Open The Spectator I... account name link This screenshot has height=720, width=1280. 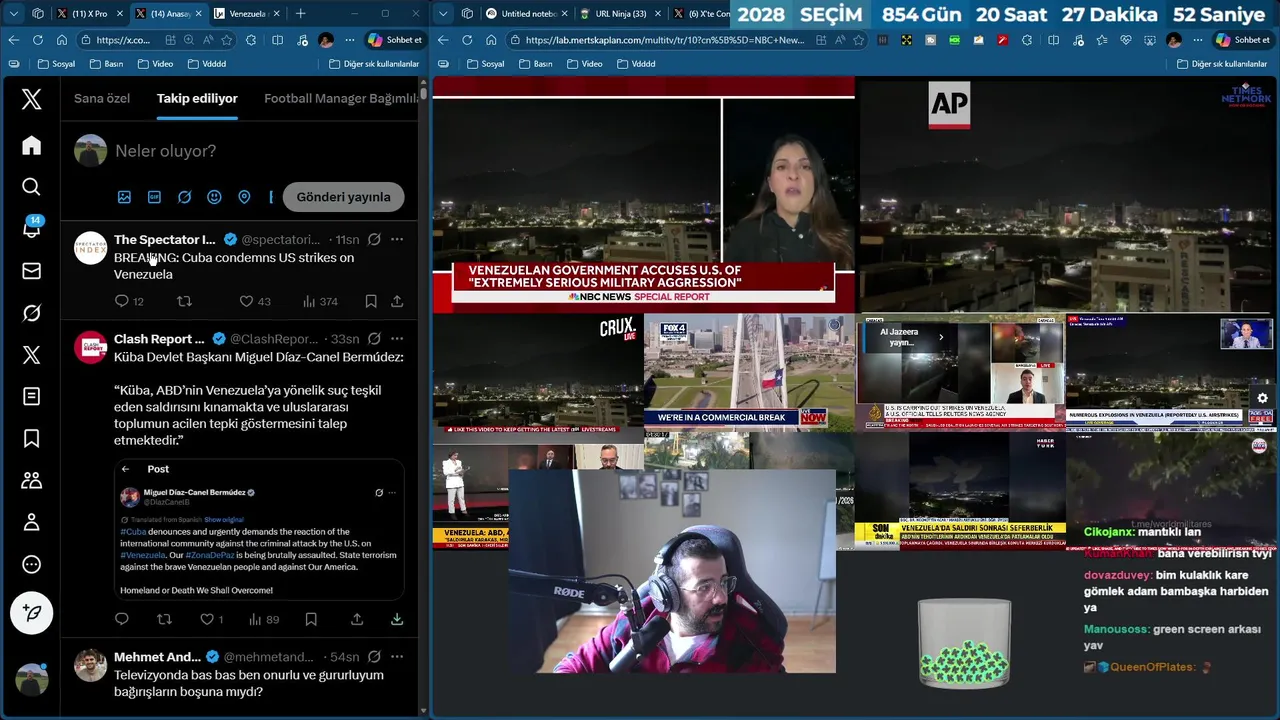pyautogui.click(x=165, y=239)
